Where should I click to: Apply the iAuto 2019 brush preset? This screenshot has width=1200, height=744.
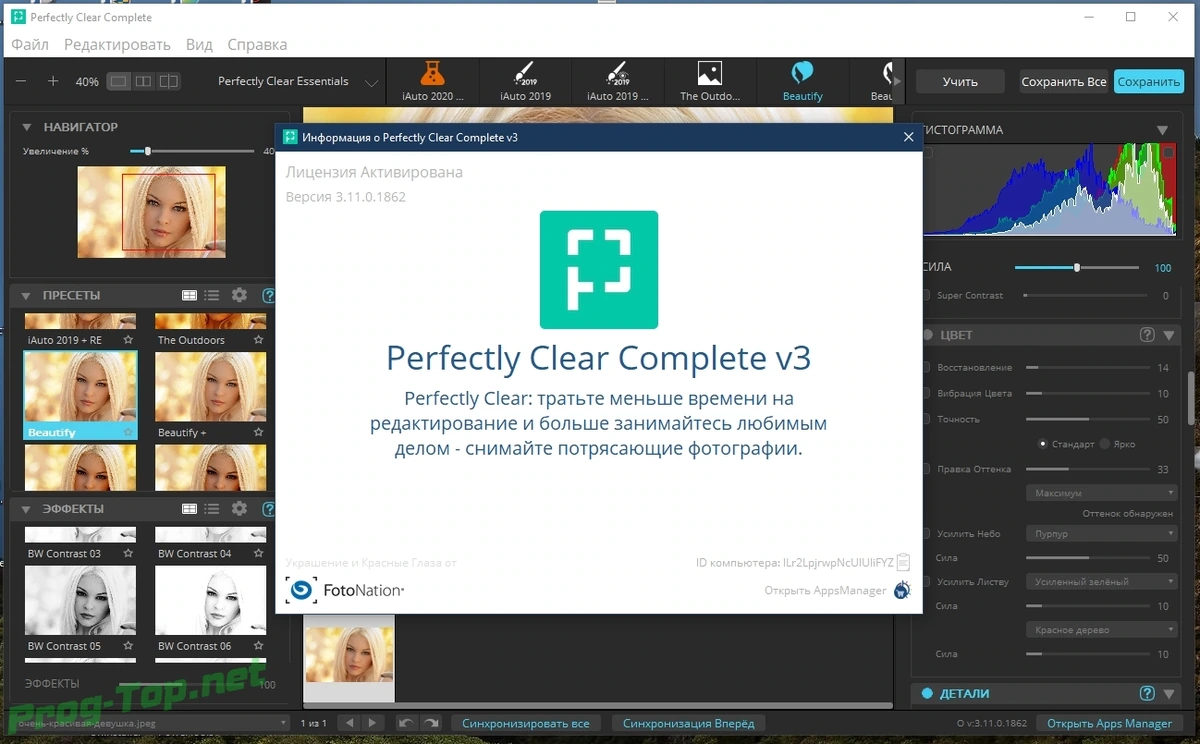pos(525,81)
